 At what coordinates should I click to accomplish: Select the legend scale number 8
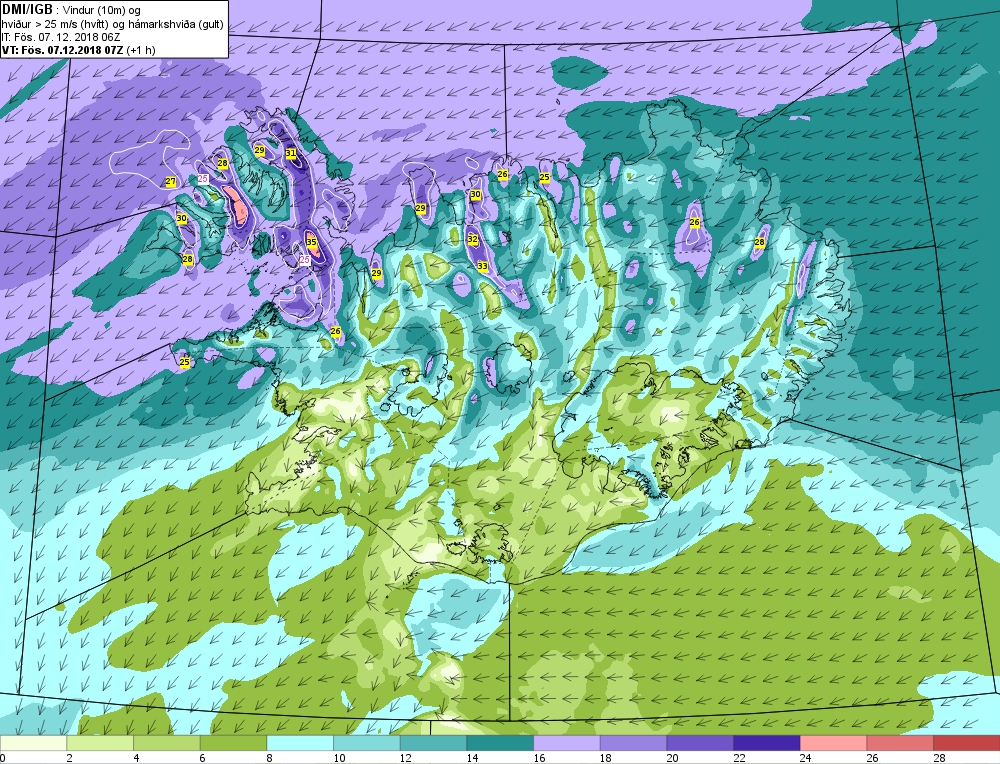coord(269,758)
